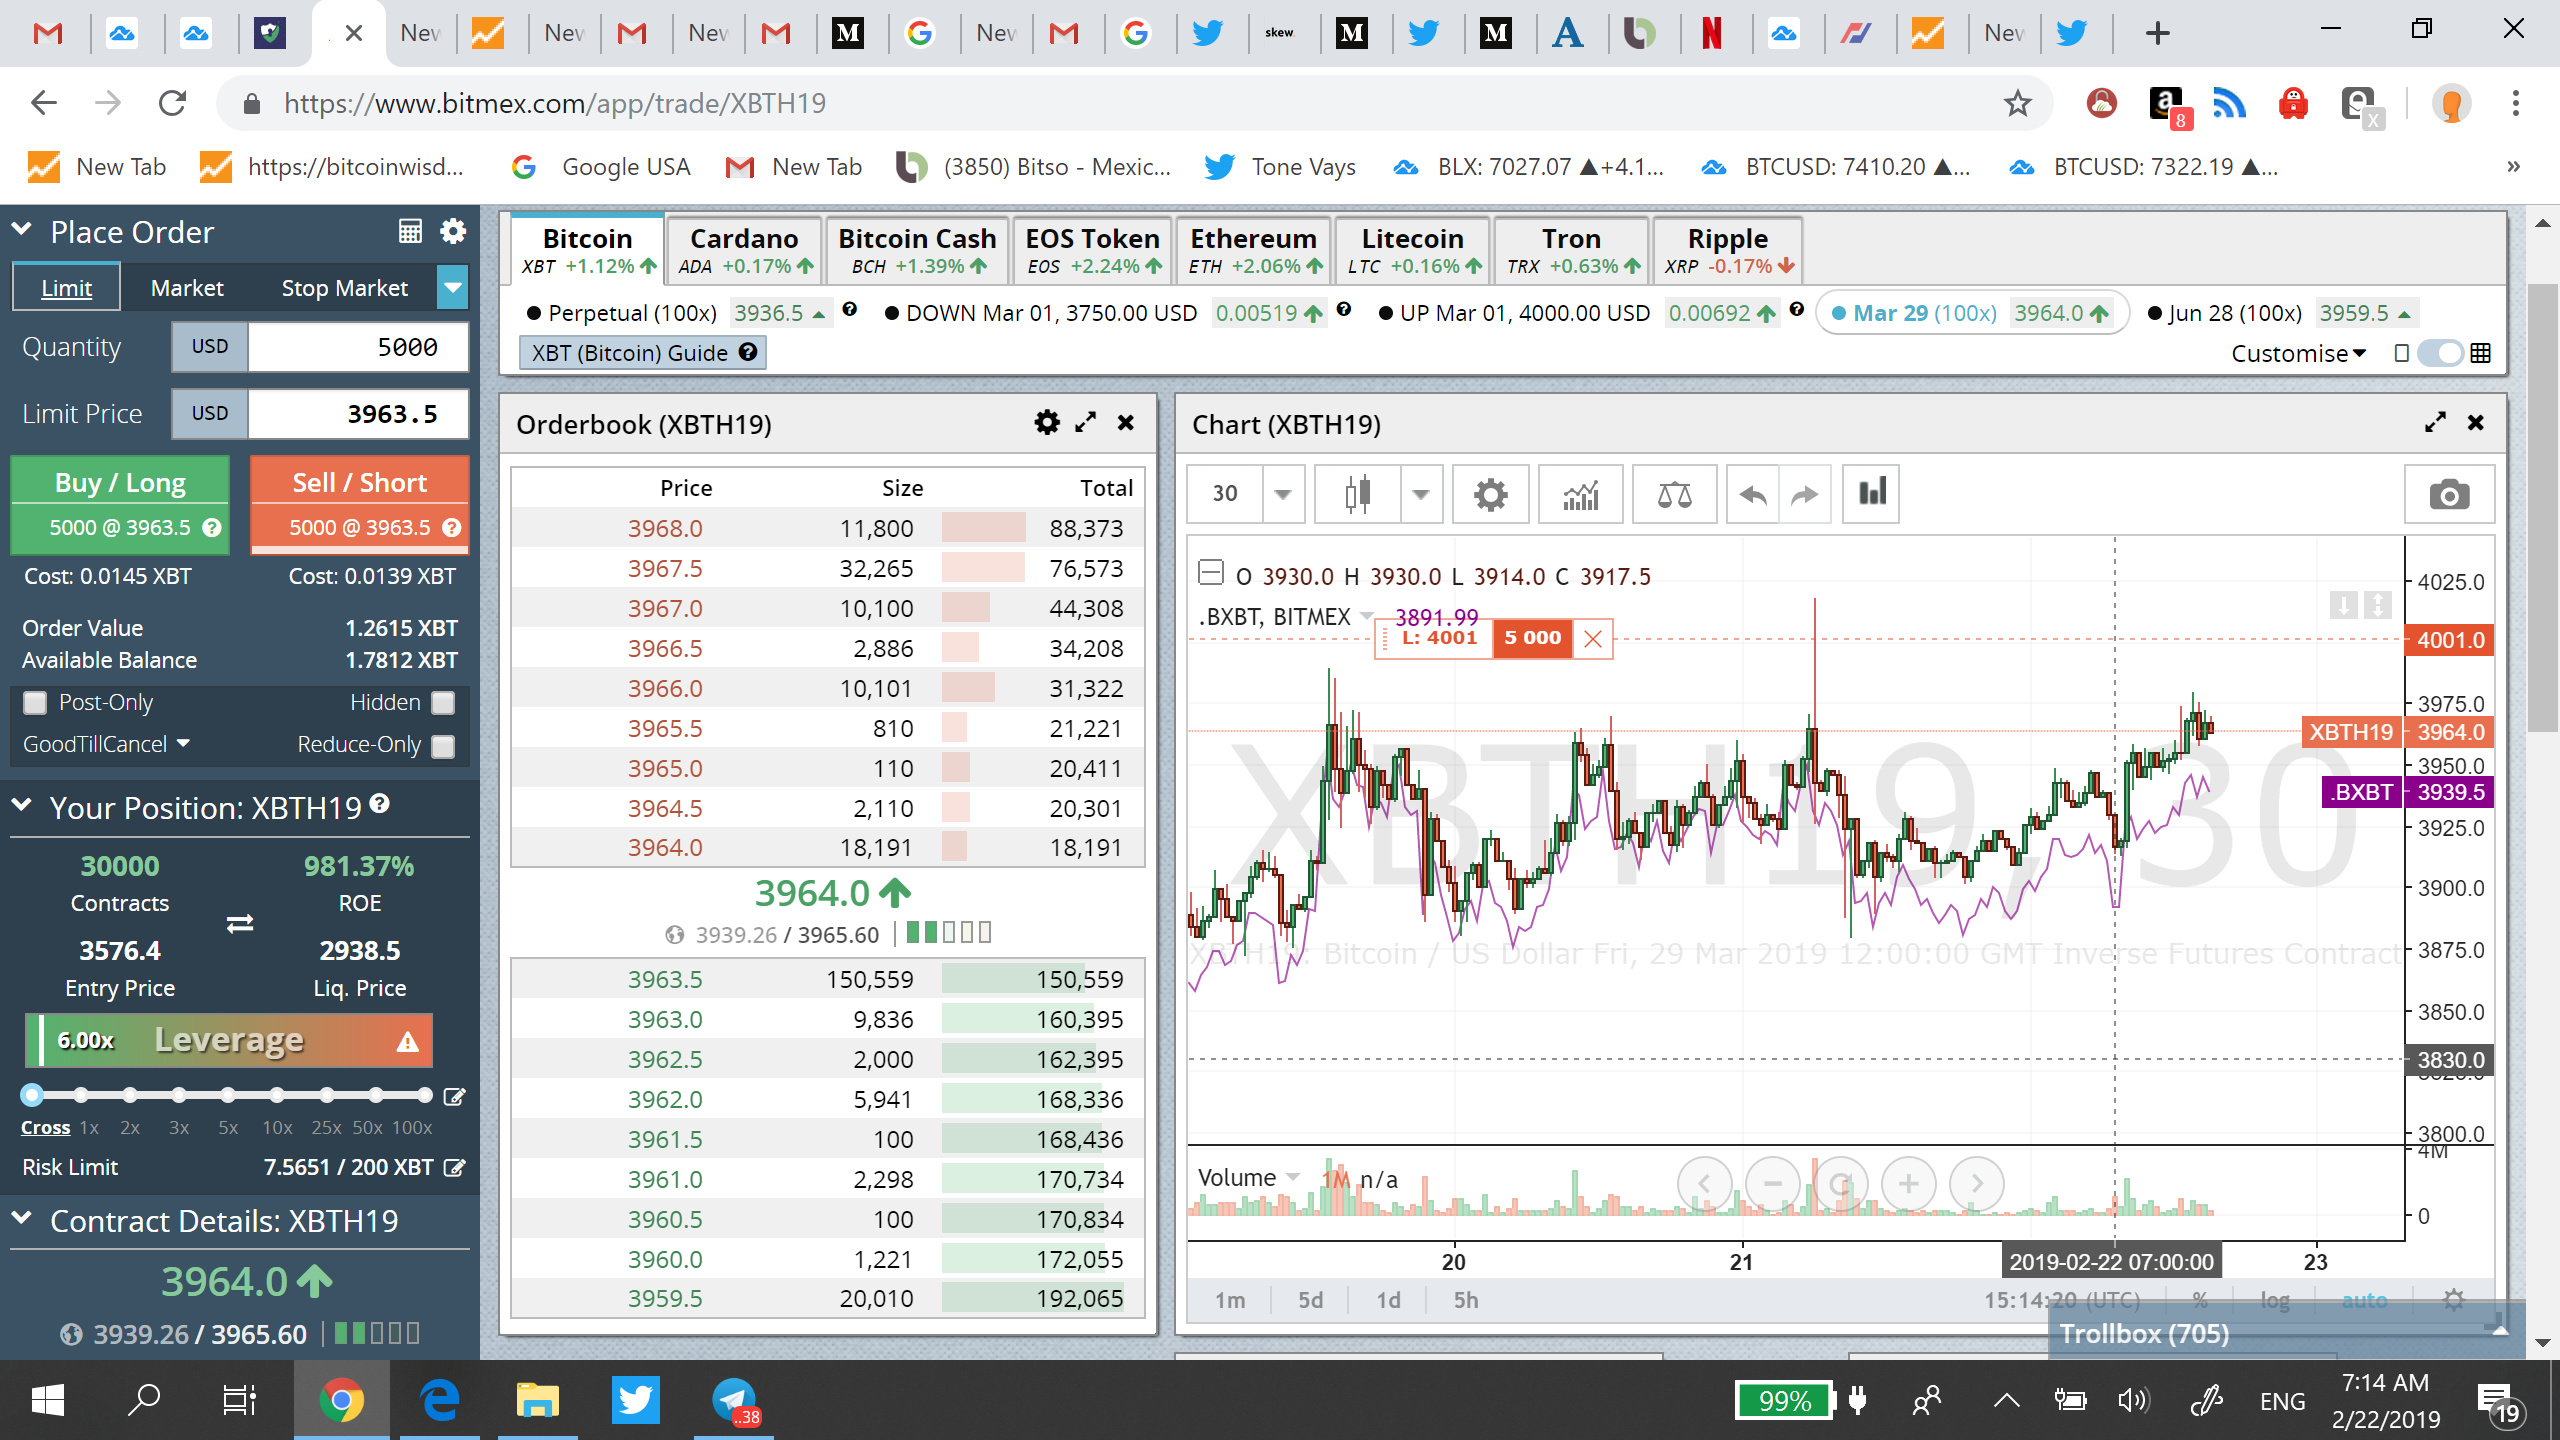The image size is (2560, 1440).
Task: Open chart interval dropdown arrow
Action: coord(1283,494)
